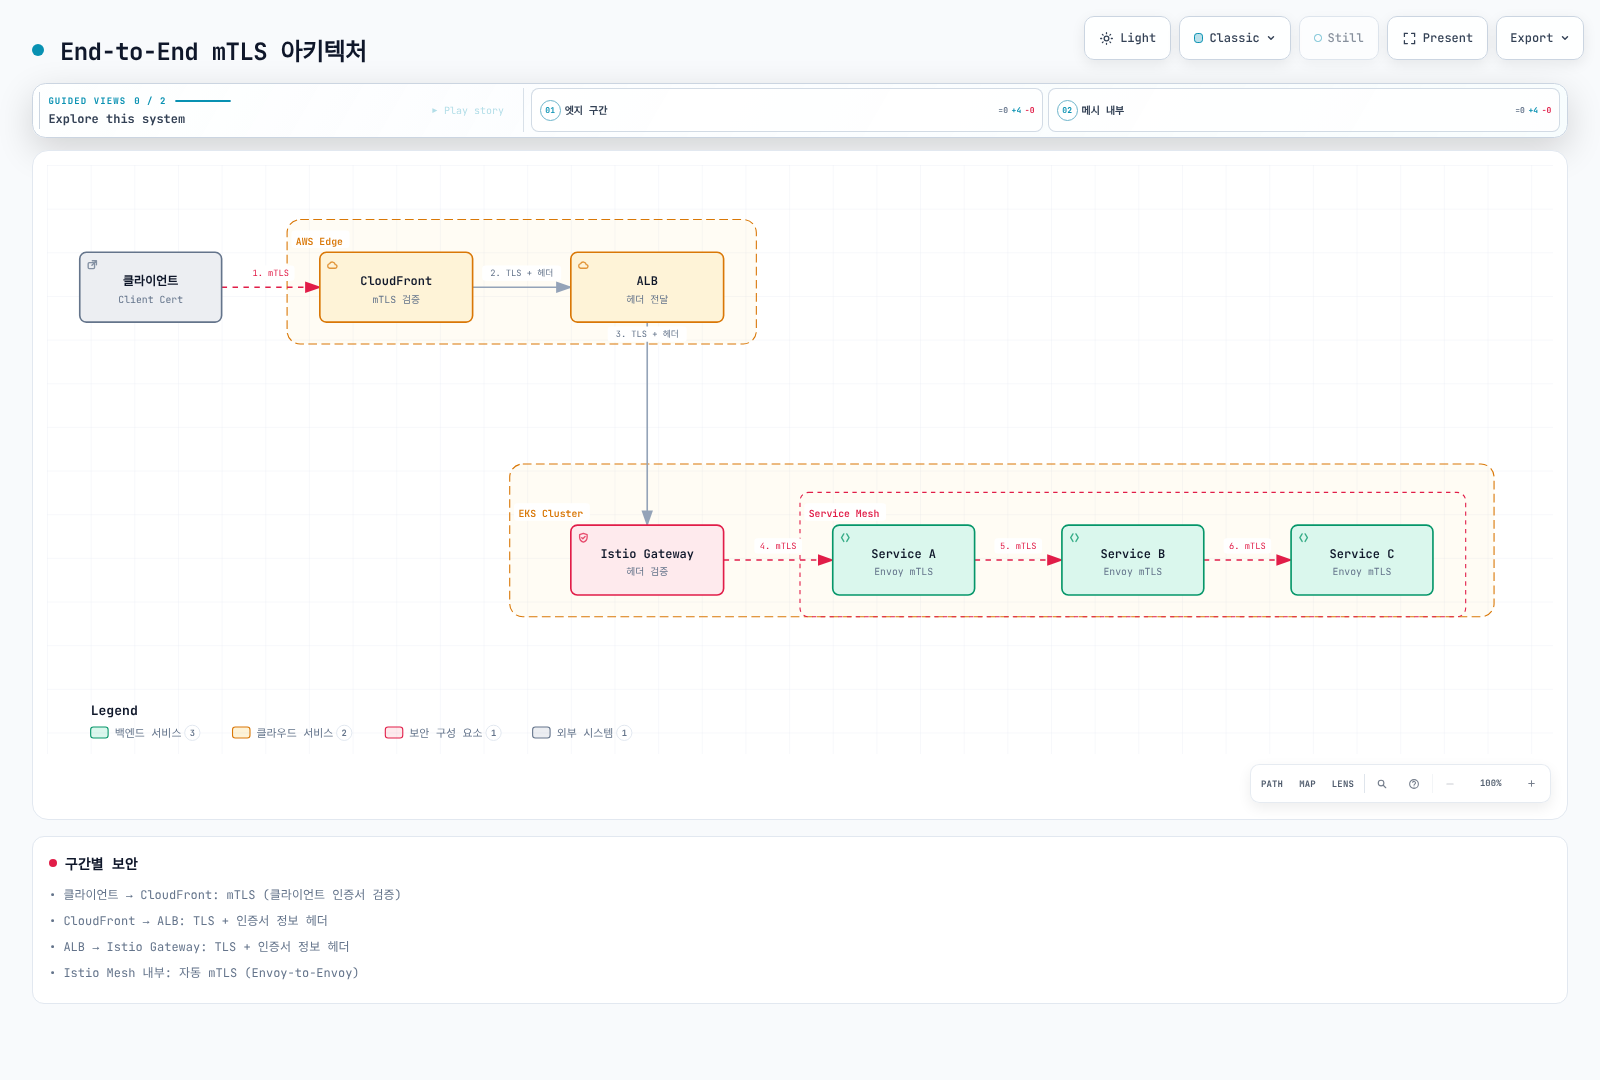The height and width of the screenshot is (1080, 1600).
Task: Click the '4. mTLS' edge label
Action: [778, 546]
